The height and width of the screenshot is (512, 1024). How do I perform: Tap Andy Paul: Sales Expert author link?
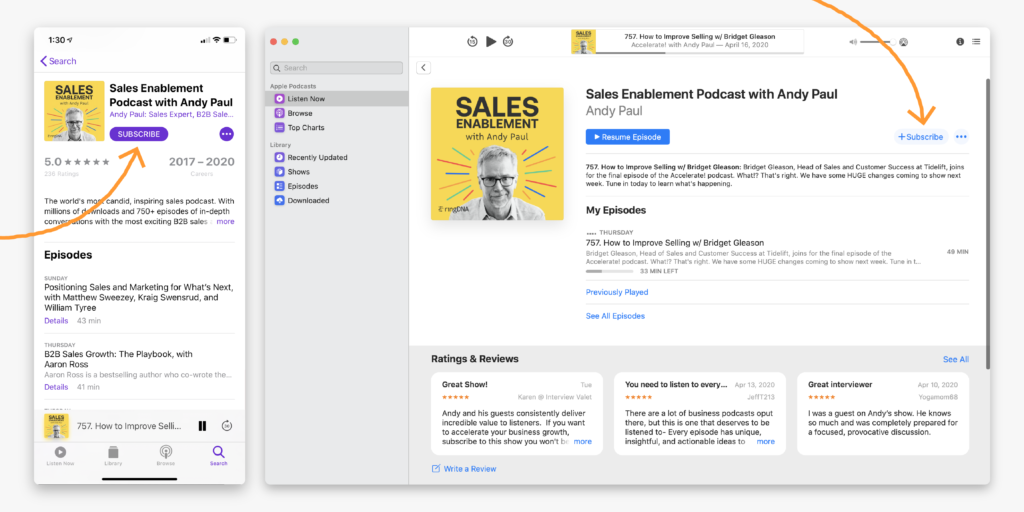click(171, 114)
